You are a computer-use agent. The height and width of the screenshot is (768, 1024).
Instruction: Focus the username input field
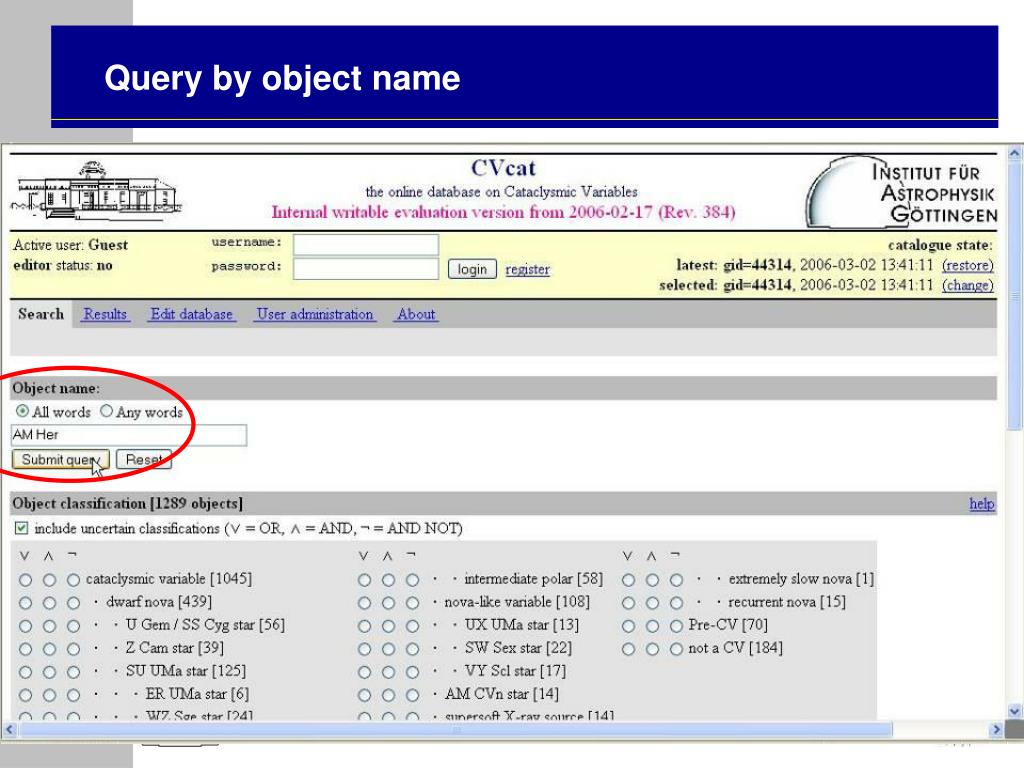pyautogui.click(x=366, y=245)
